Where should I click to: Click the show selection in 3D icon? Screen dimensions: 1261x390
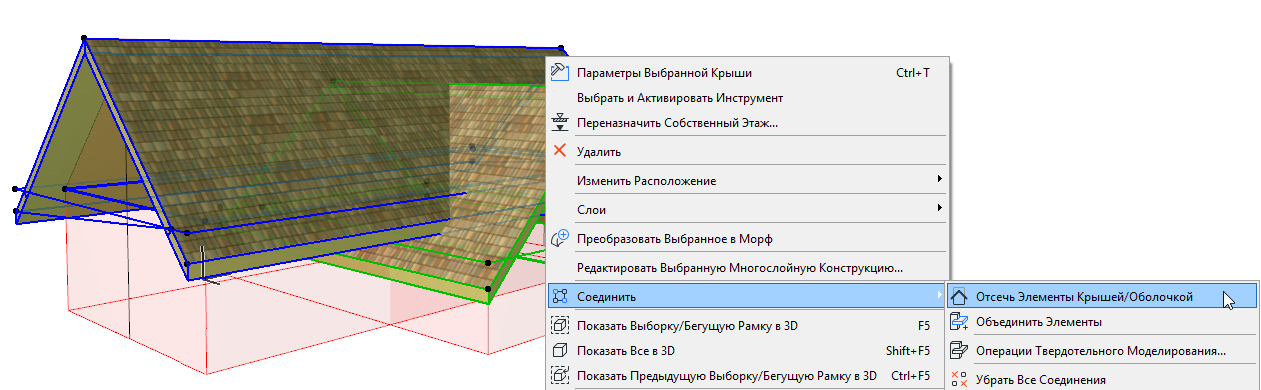[x=560, y=326]
